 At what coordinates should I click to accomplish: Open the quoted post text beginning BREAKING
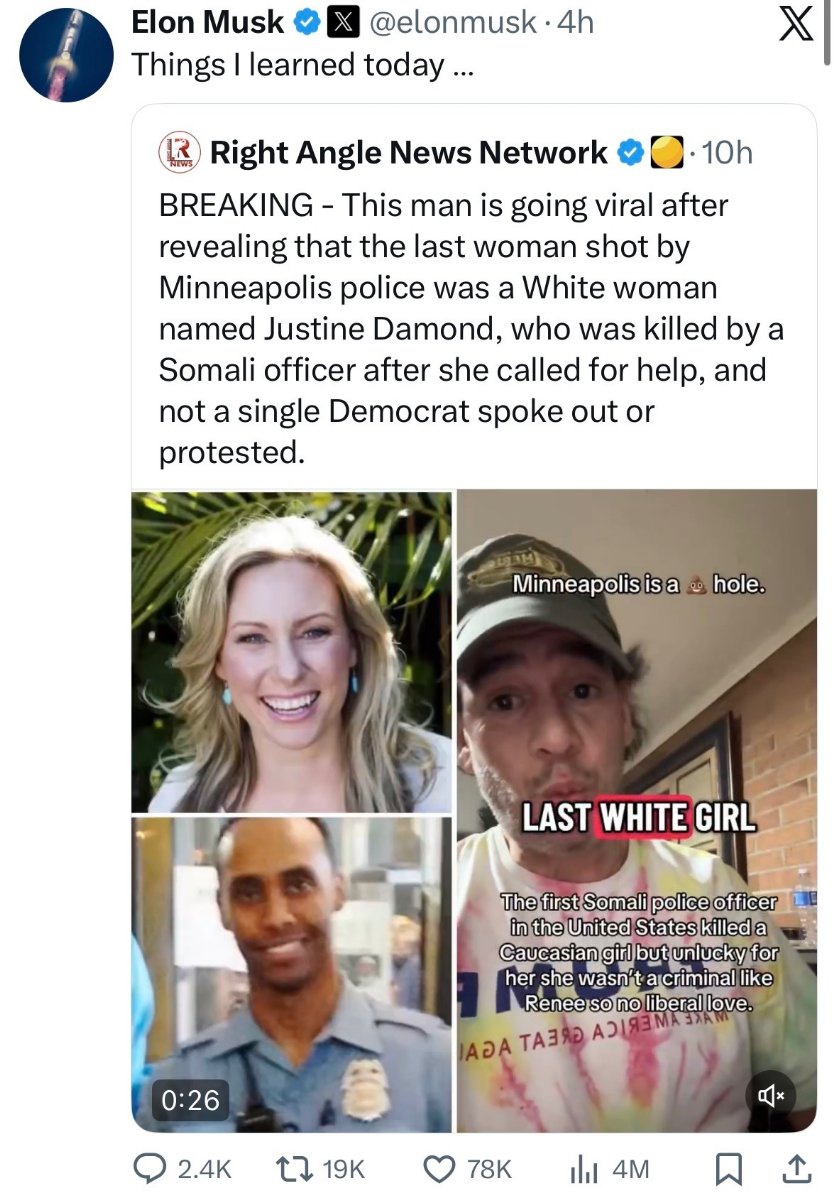(471, 329)
